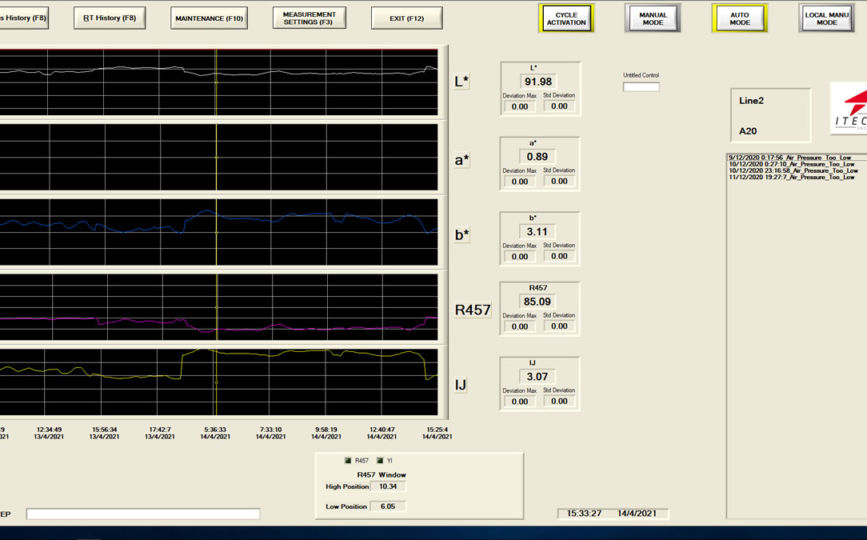
Task: Click b* Std Deviation value
Action: (559, 256)
